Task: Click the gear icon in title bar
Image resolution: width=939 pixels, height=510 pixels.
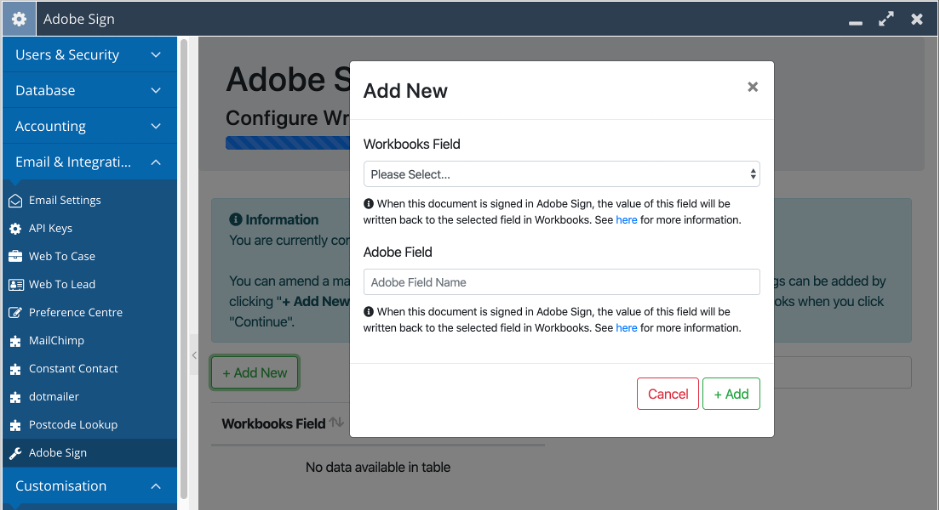Action: click(x=19, y=19)
